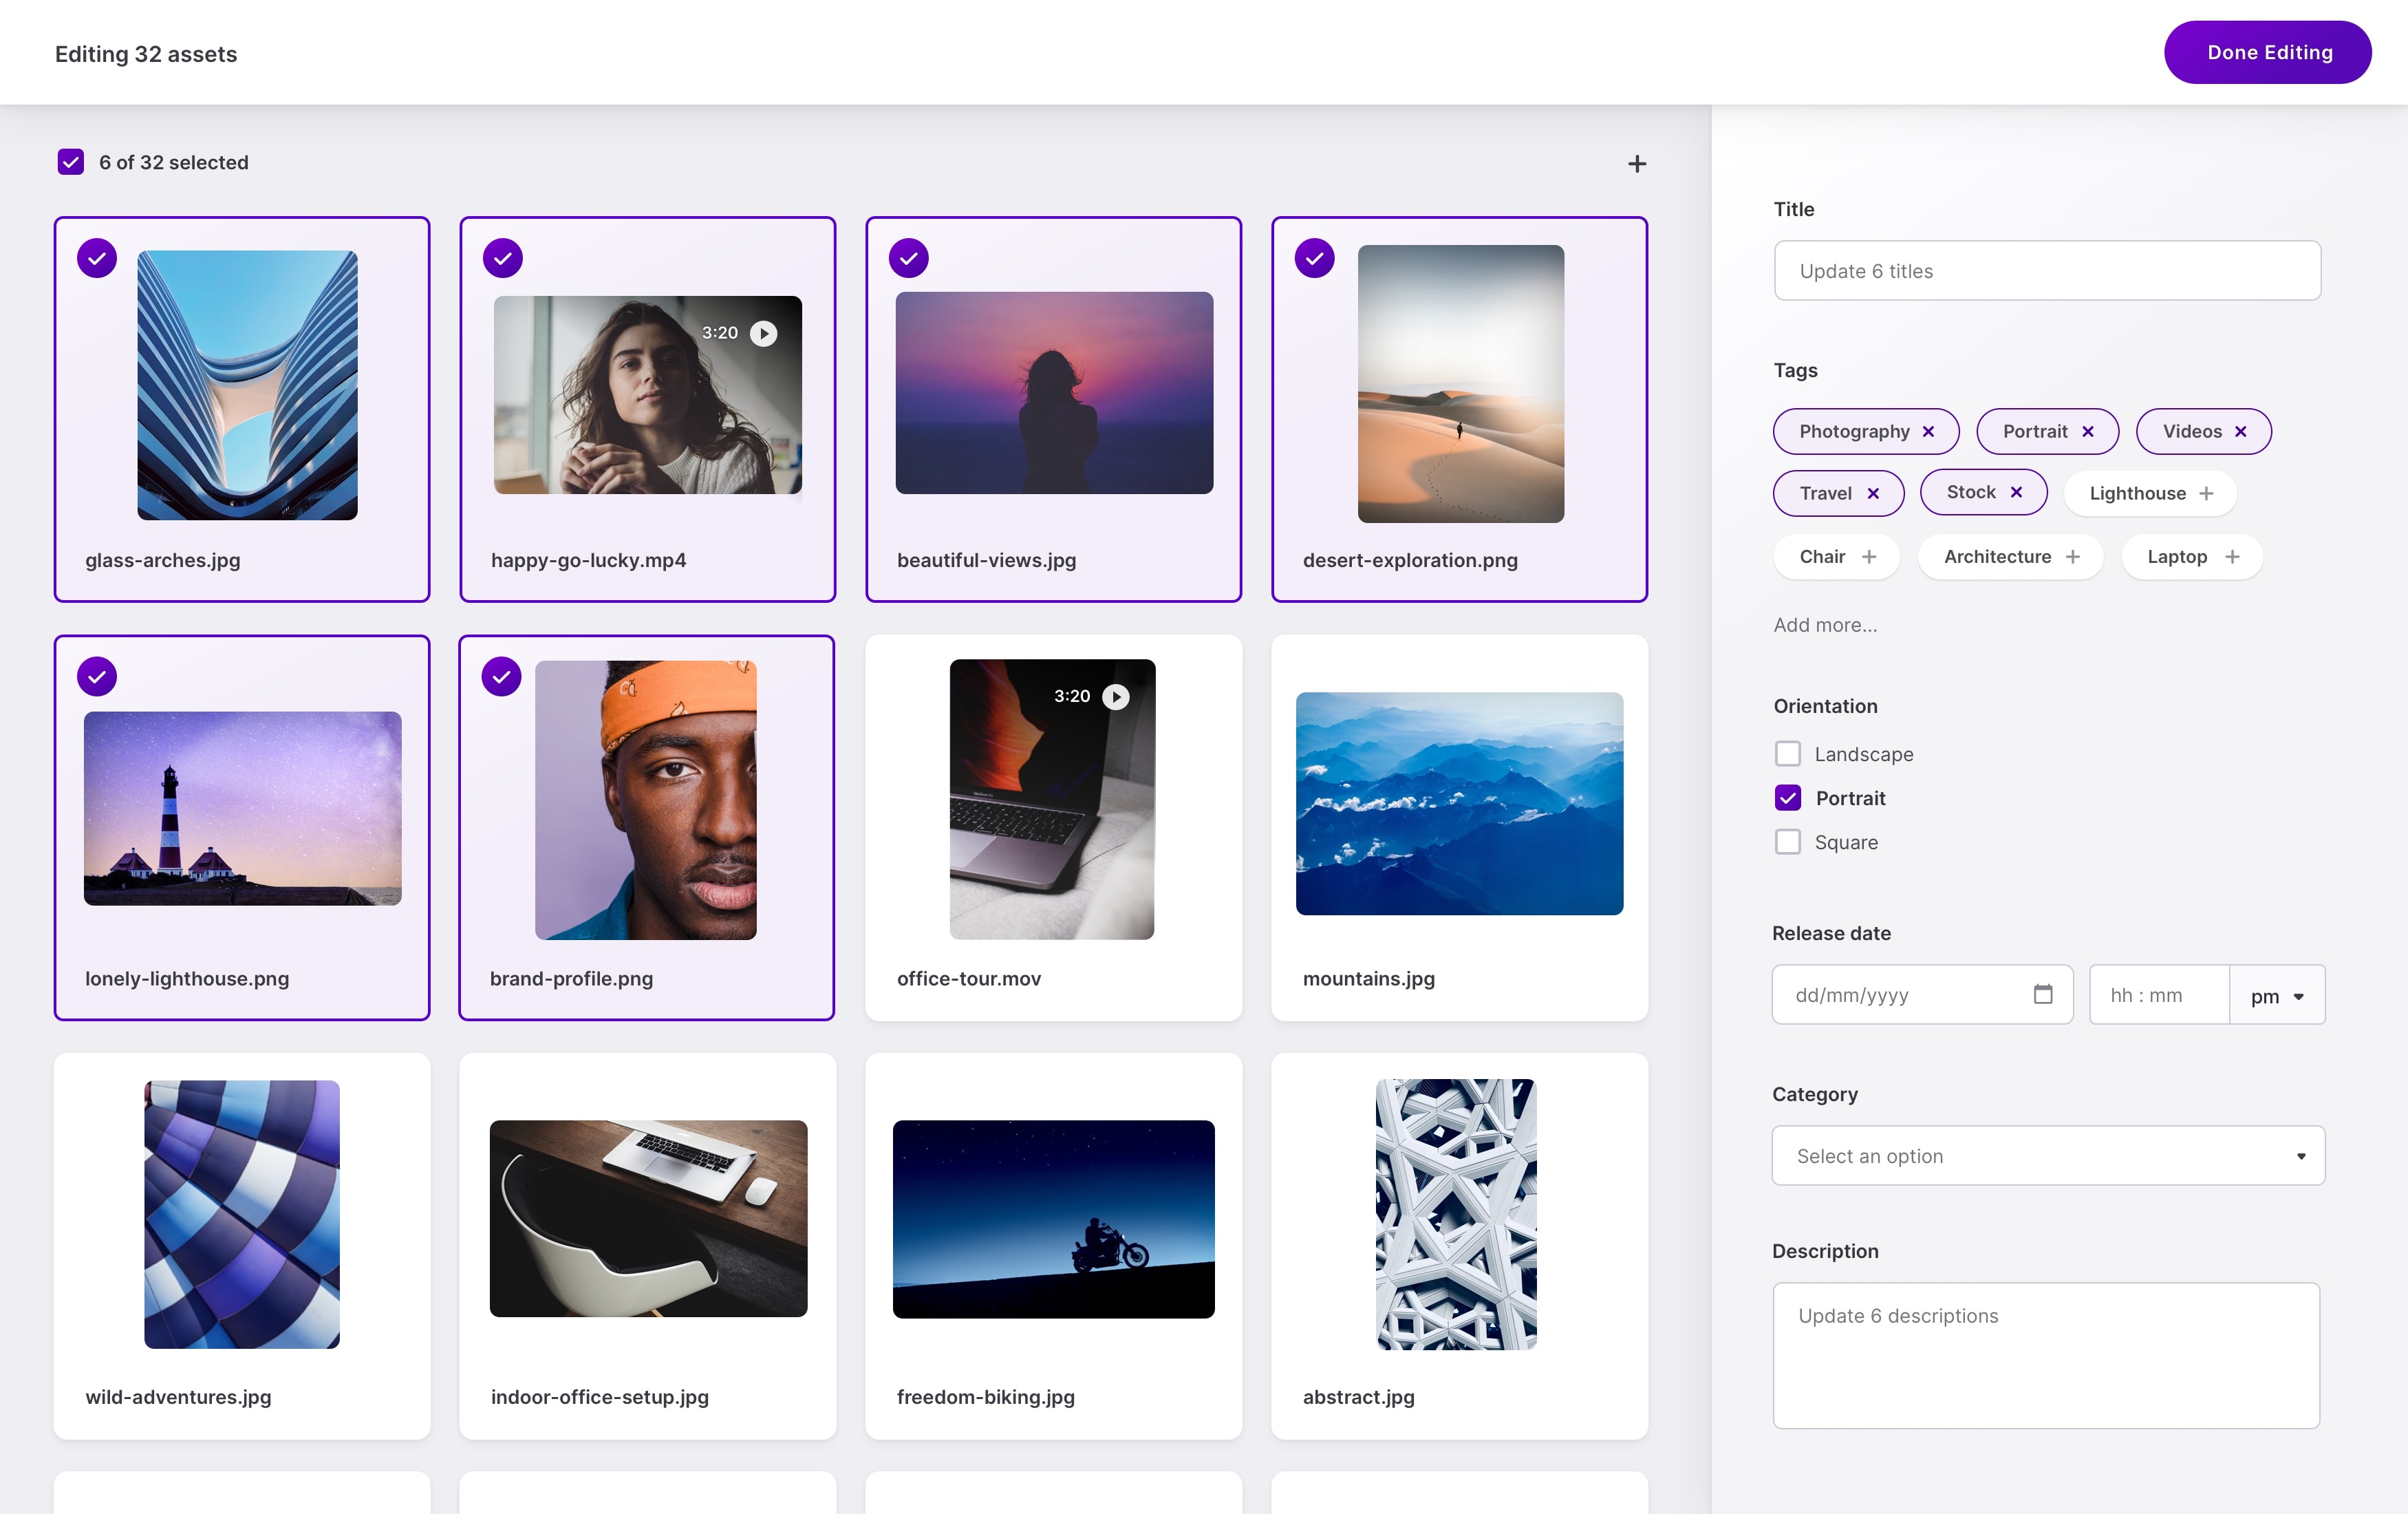Image resolution: width=2408 pixels, height=1514 pixels.
Task: Open the pm time period dropdown
Action: (x=2277, y=994)
